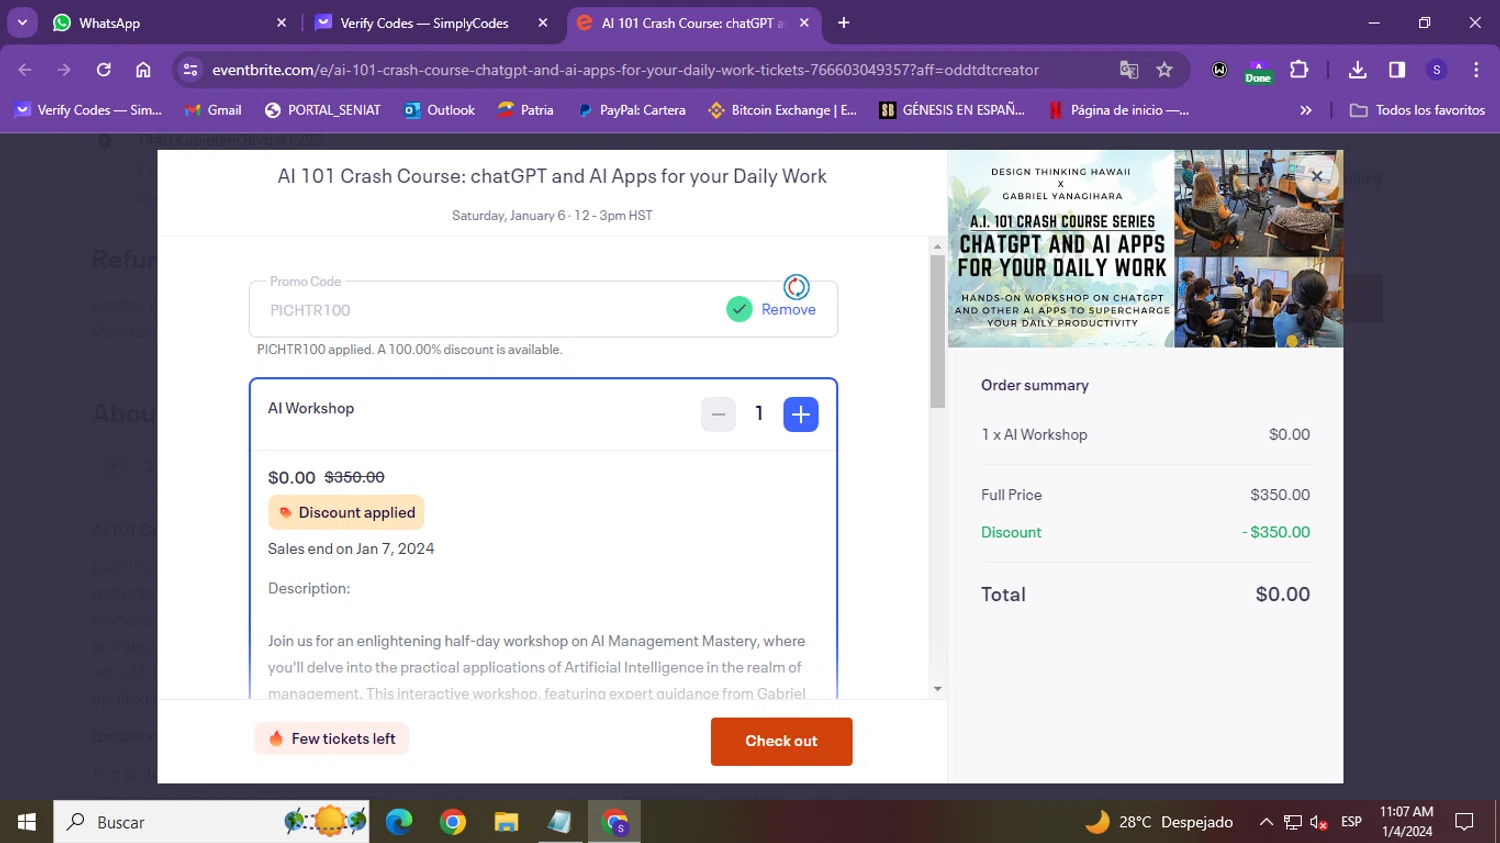Open the notepad-style taskbar app
The image size is (1500, 843).
(560, 822)
